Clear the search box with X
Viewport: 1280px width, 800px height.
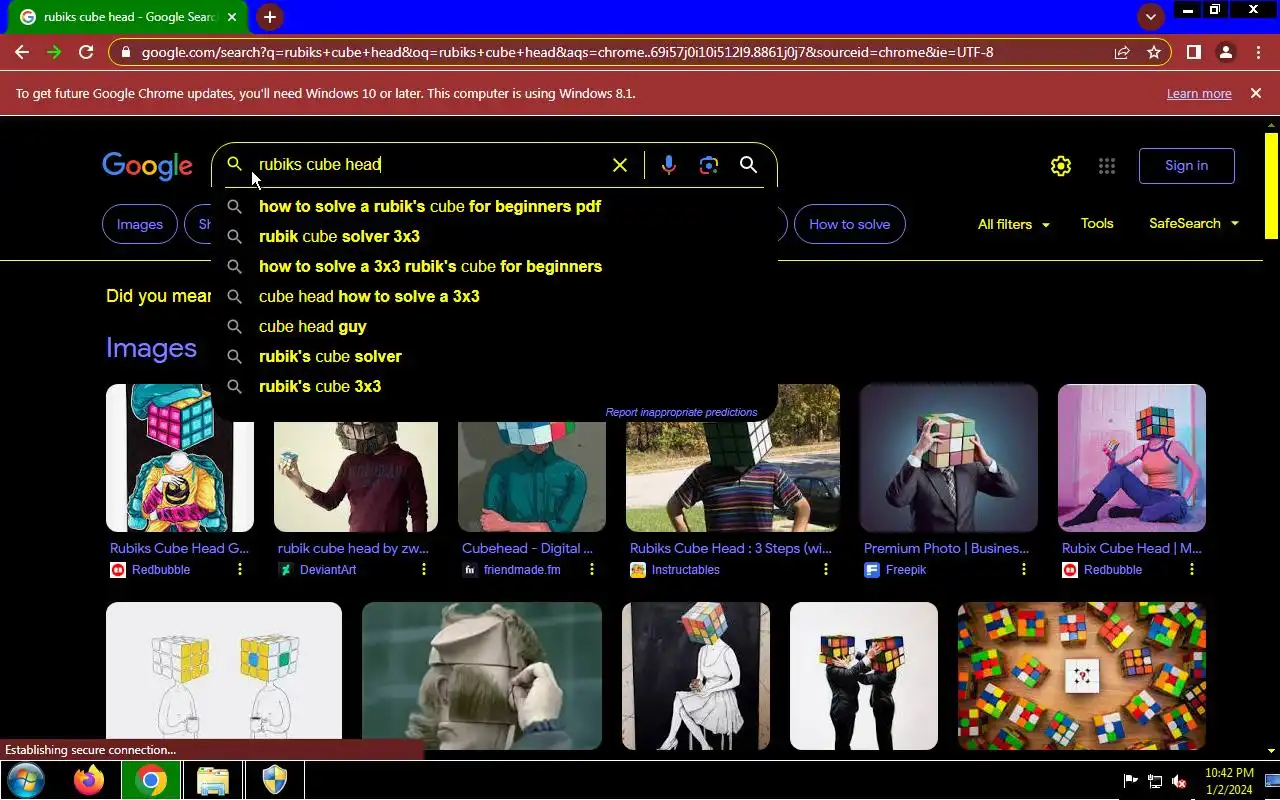coord(620,165)
